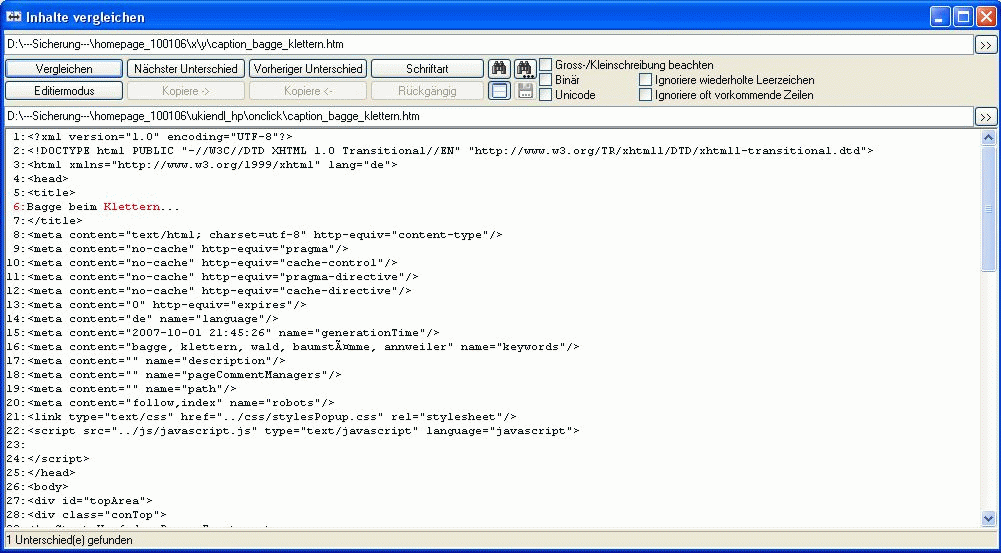Click line 20 robots meta tag
1001x553 pixels.
[x=181, y=403]
